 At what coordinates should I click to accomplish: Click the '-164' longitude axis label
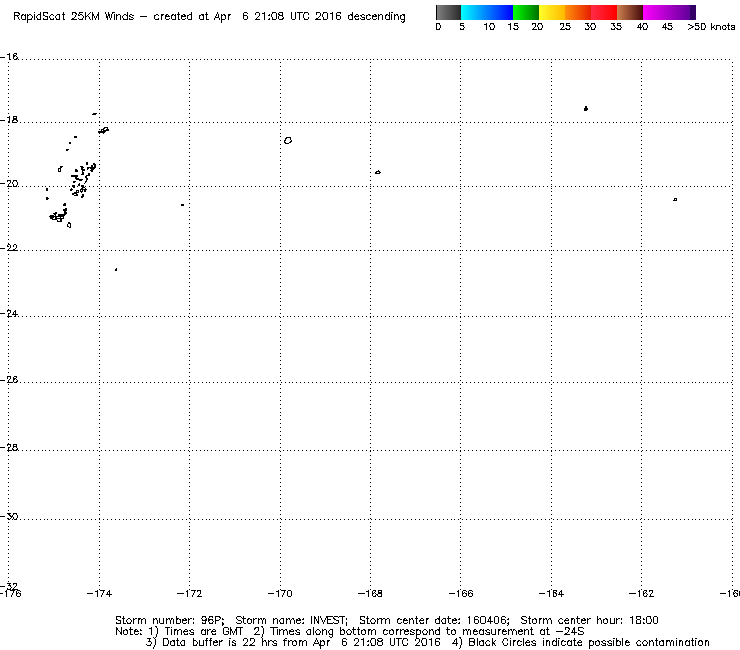(551, 593)
